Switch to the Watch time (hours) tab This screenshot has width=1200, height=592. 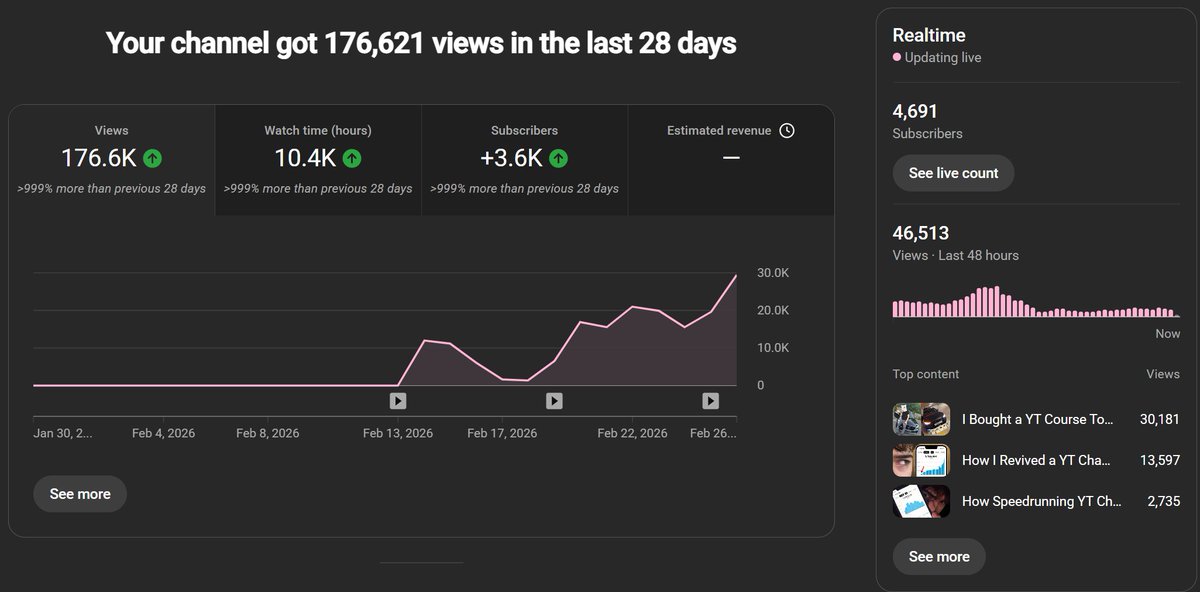click(317, 160)
